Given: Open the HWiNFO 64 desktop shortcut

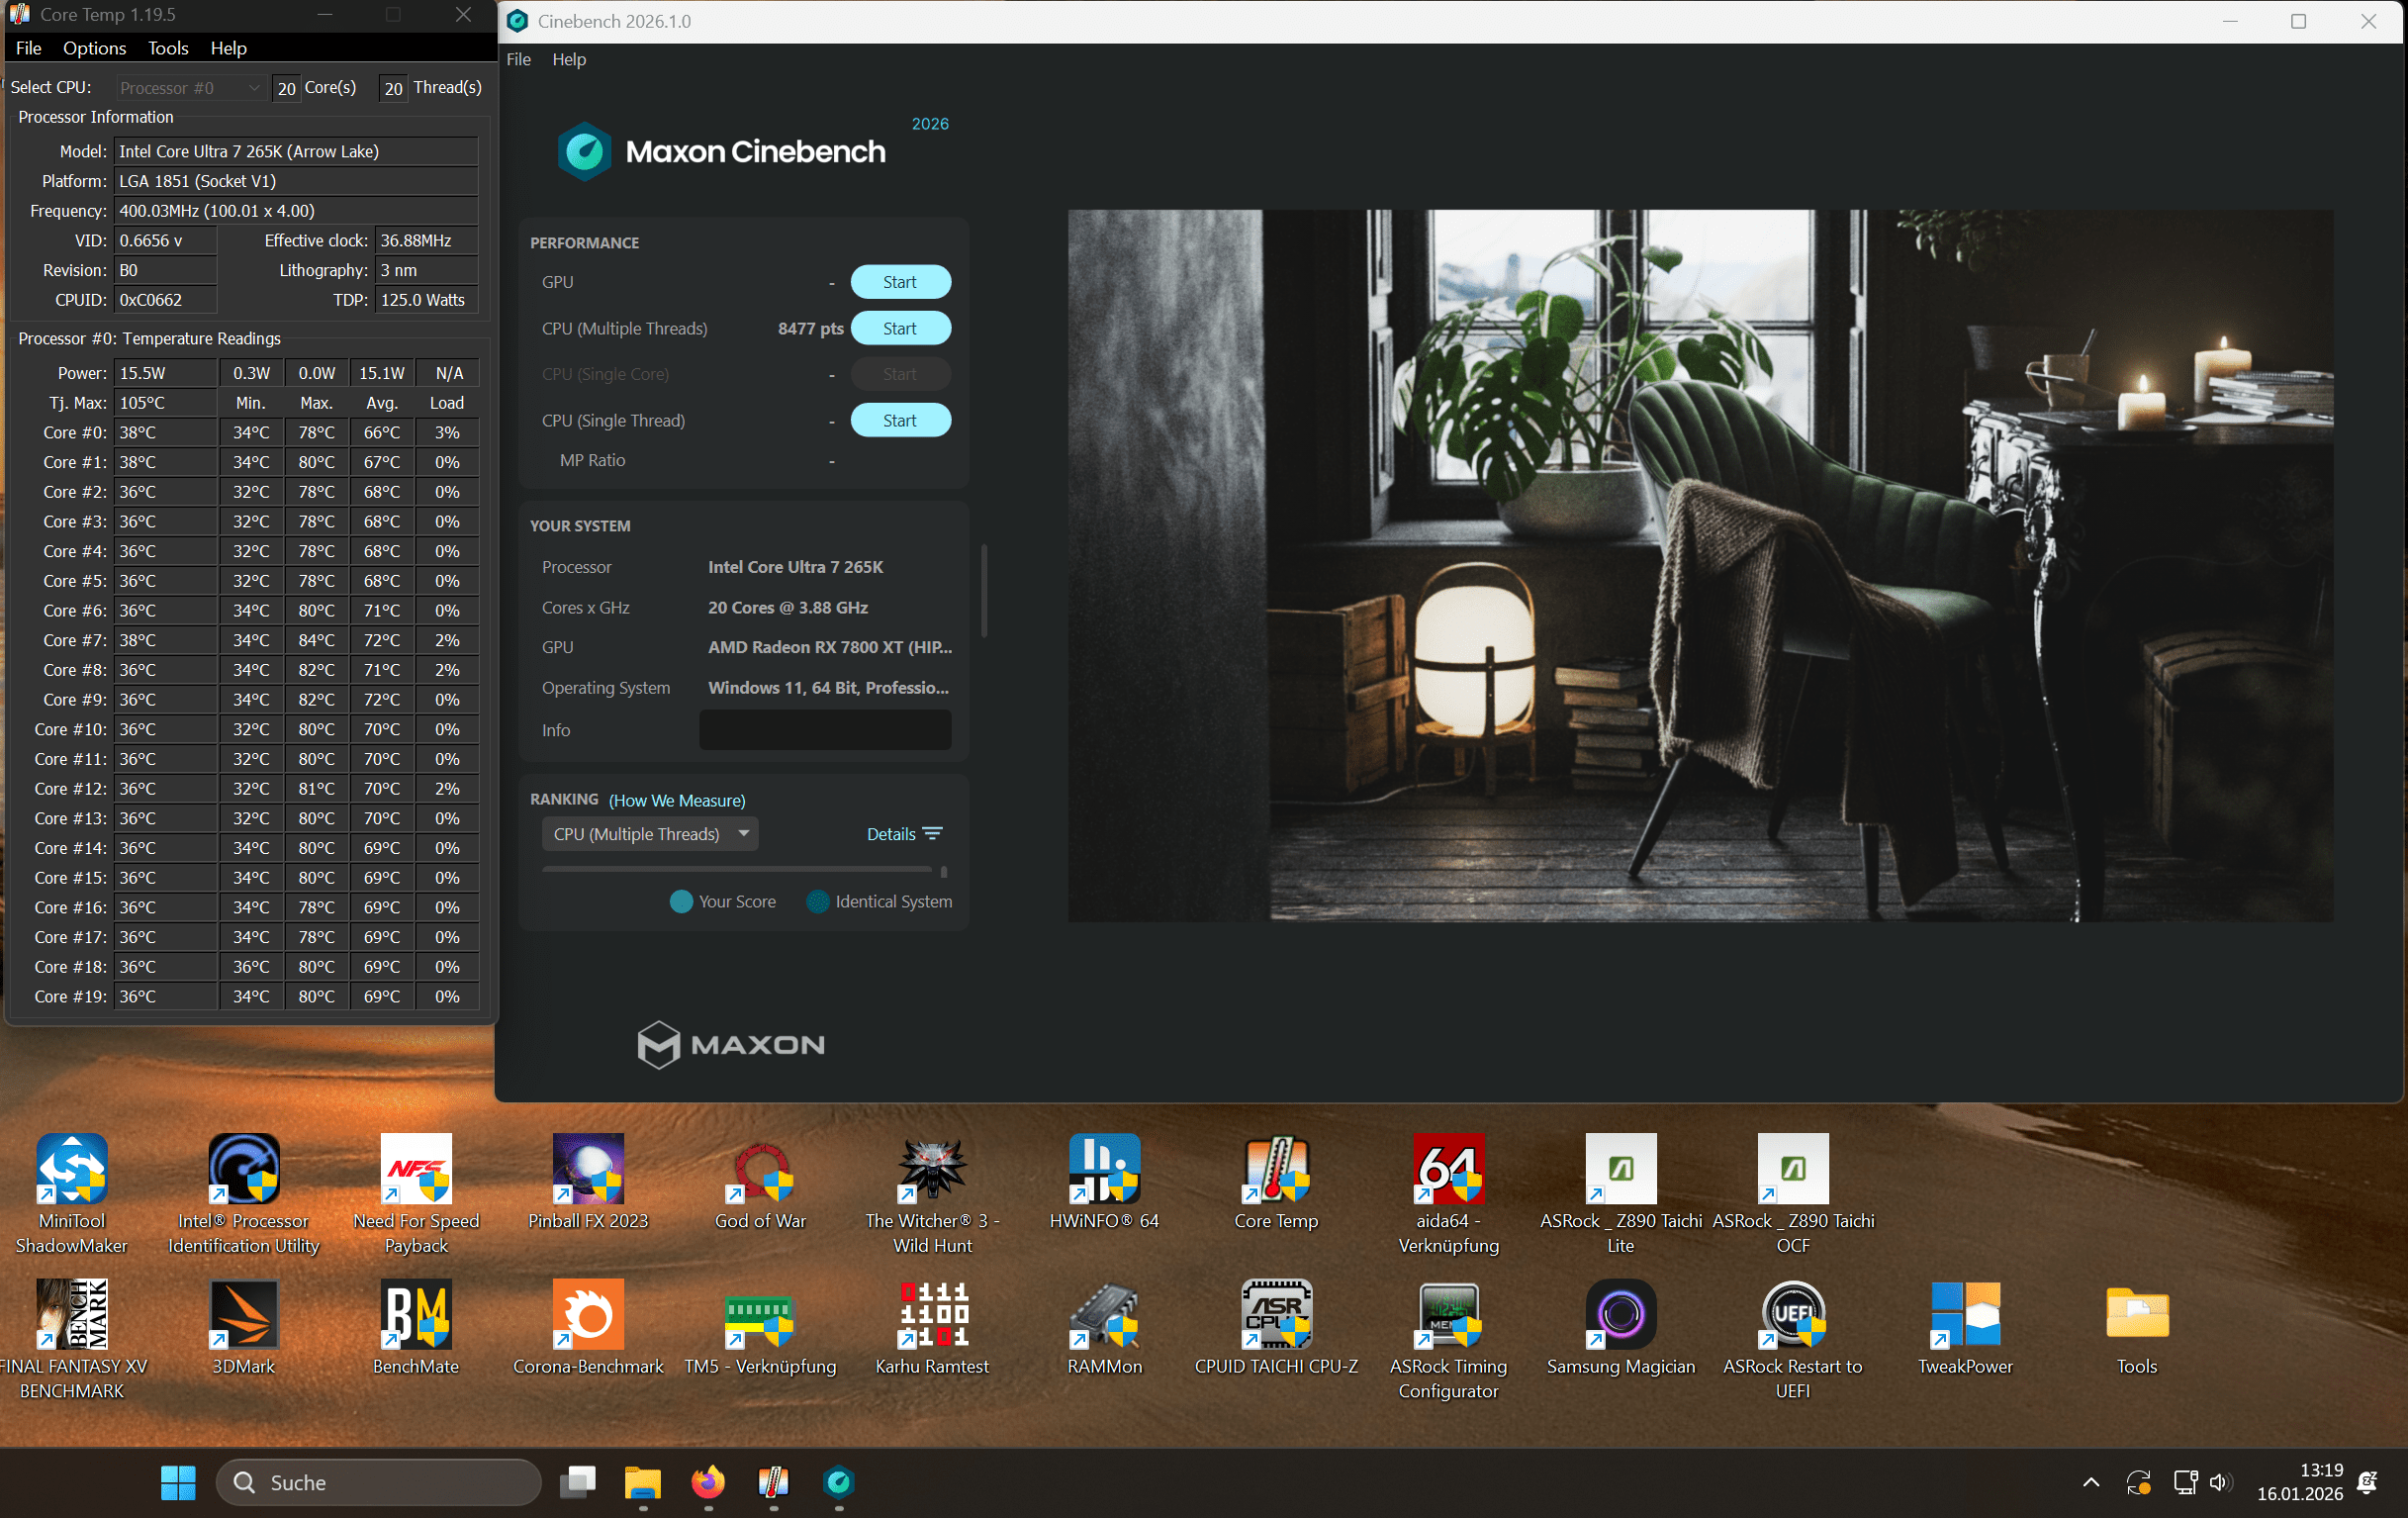Looking at the screenshot, I should click(x=1104, y=1169).
